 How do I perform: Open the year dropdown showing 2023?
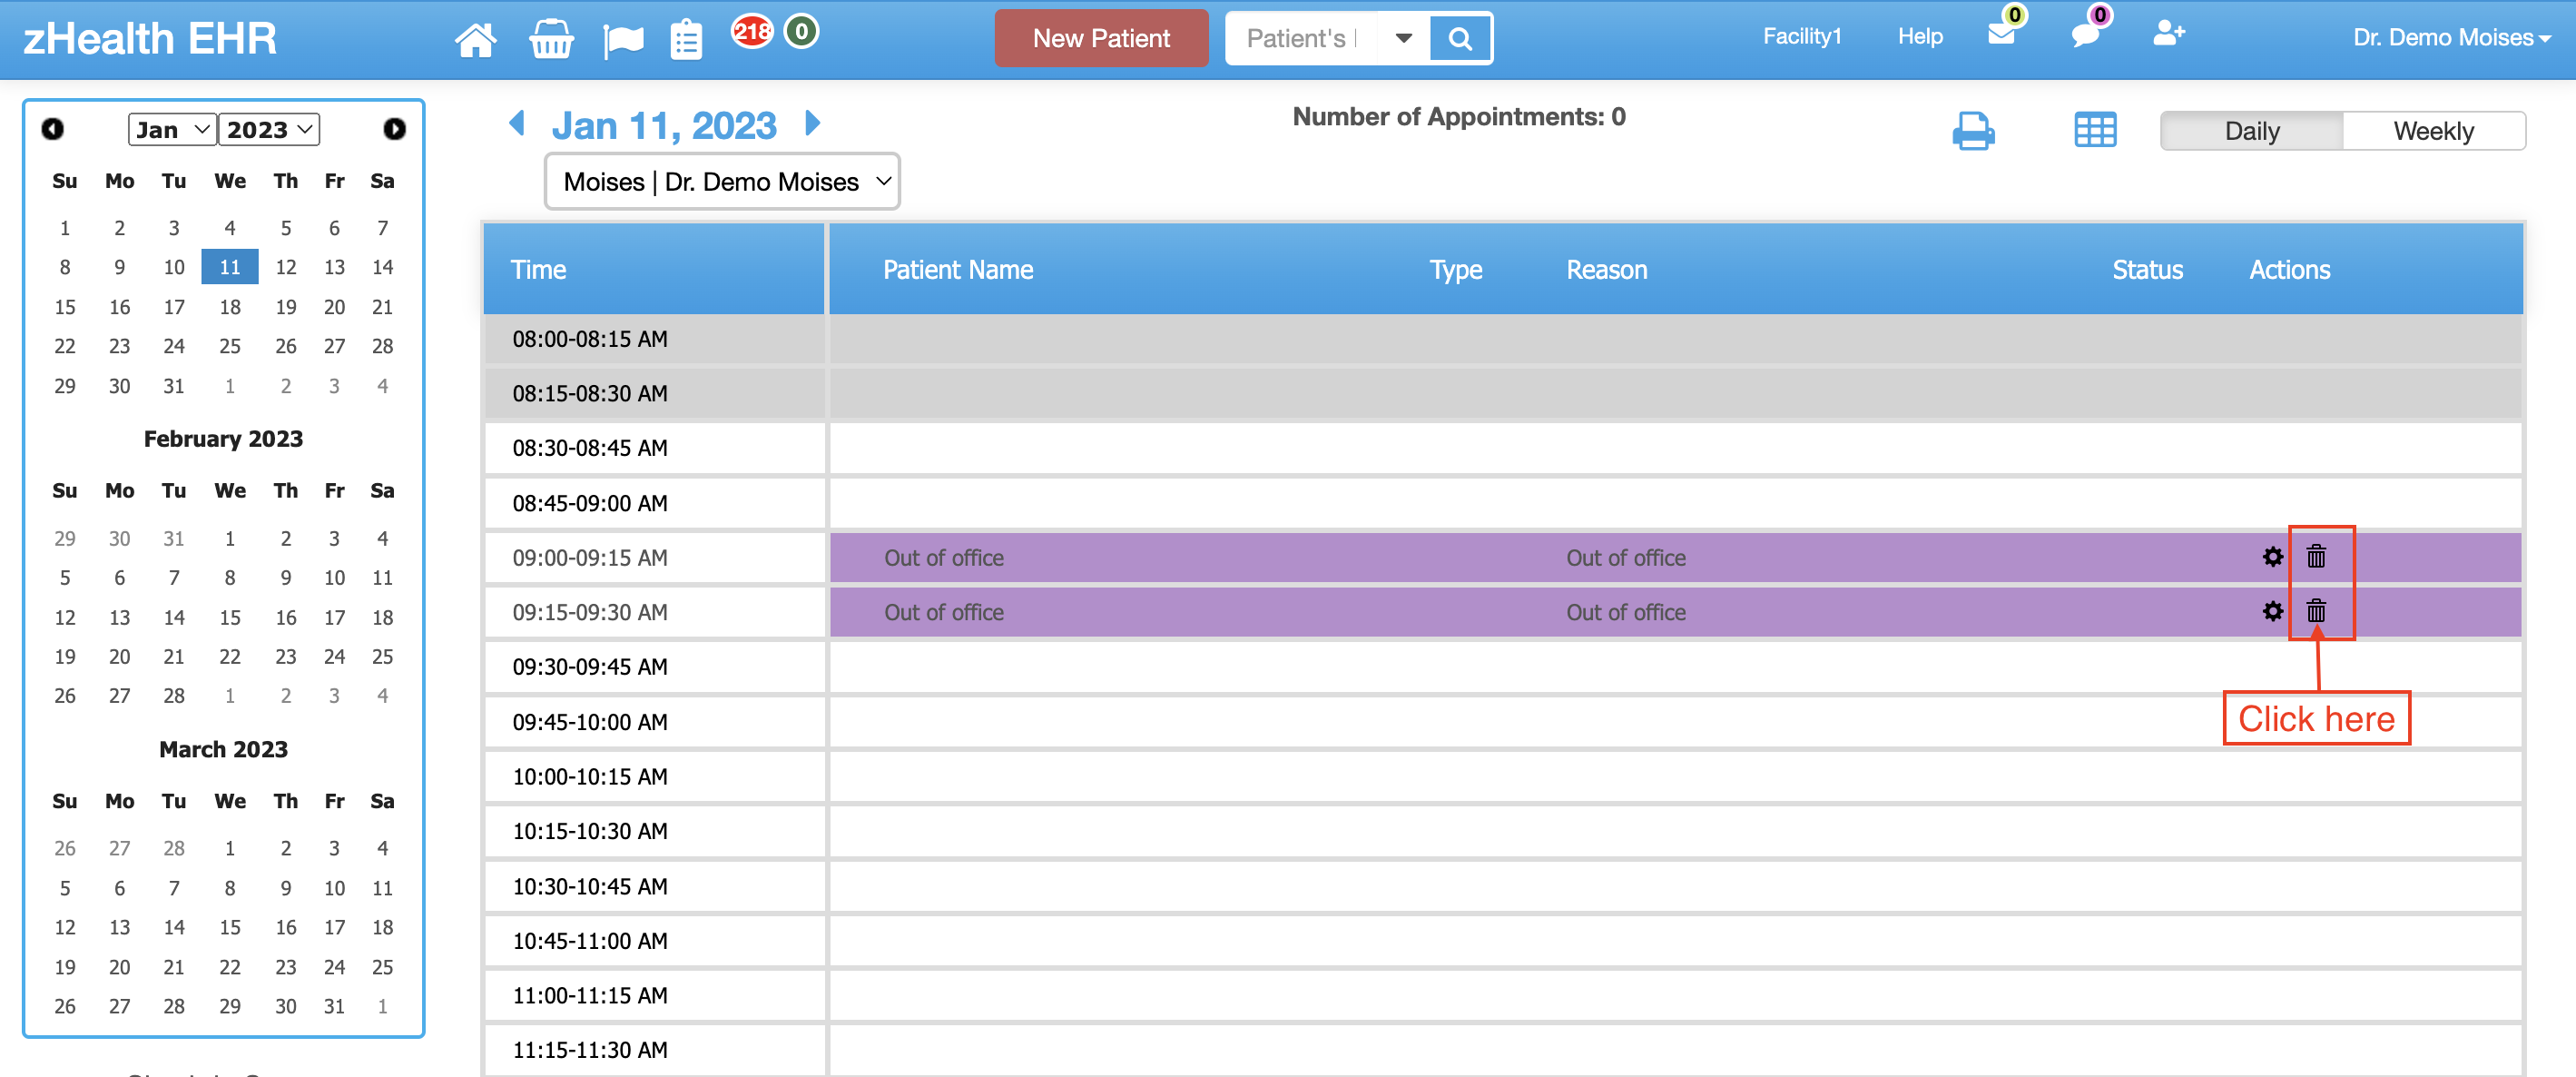(x=268, y=129)
